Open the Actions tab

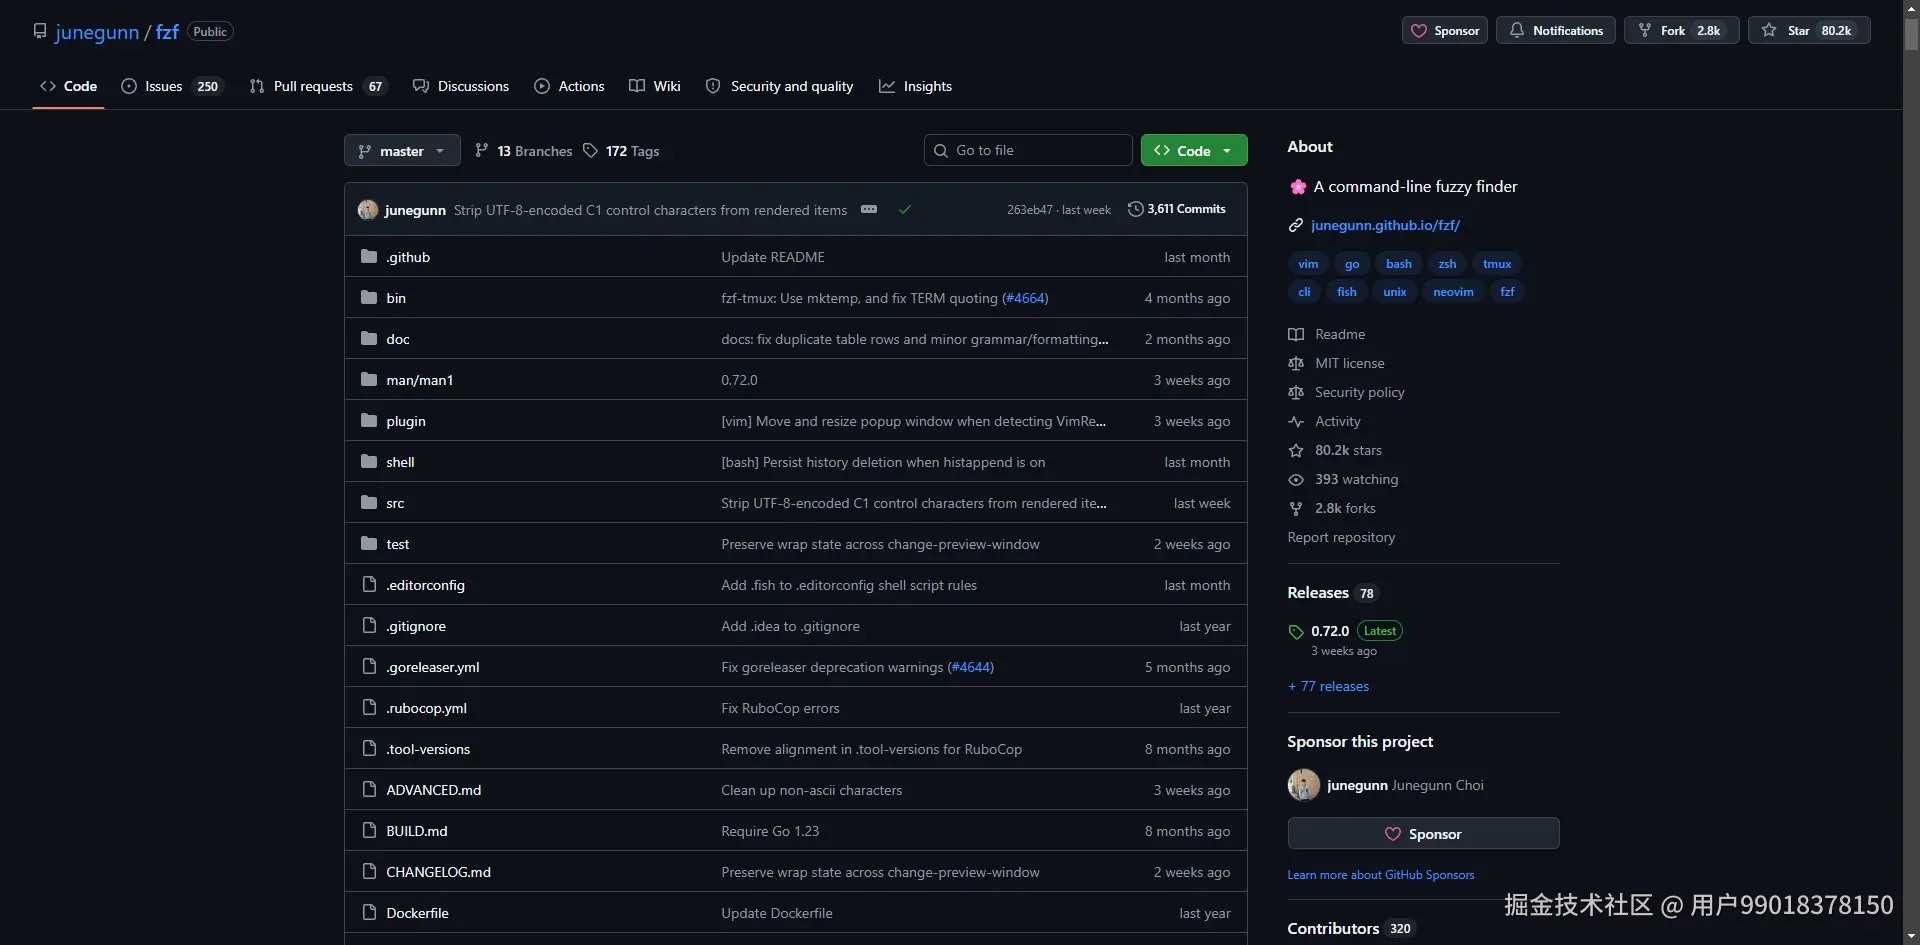tap(569, 86)
